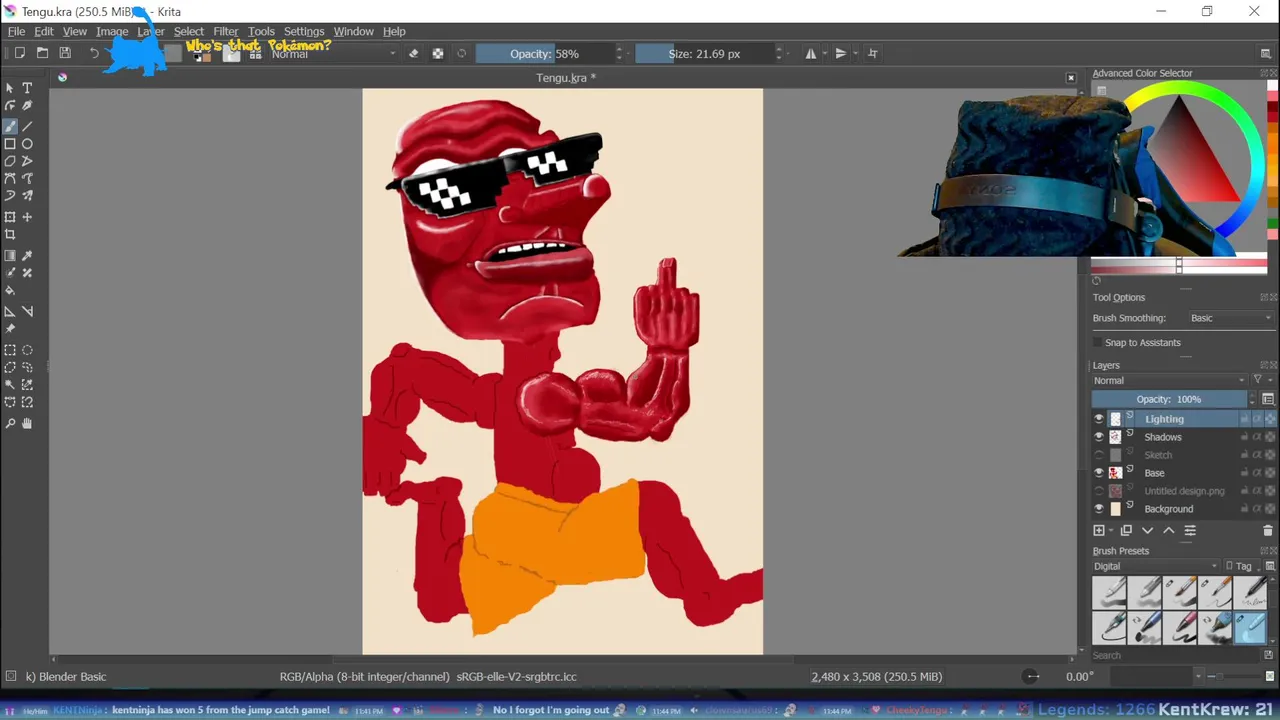Select the highlighted blue blender brush preset
The height and width of the screenshot is (720, 1280).
pos(1250,628)
